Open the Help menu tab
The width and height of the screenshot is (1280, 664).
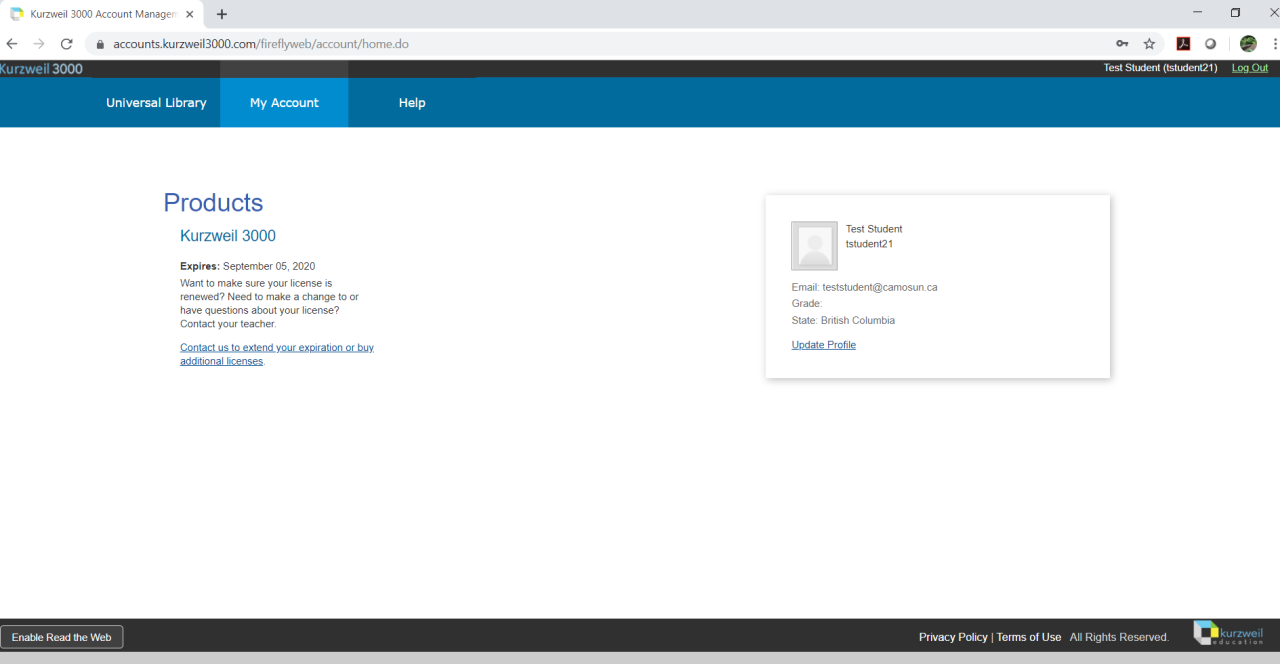pyautogui.click(x=412, y=103)
